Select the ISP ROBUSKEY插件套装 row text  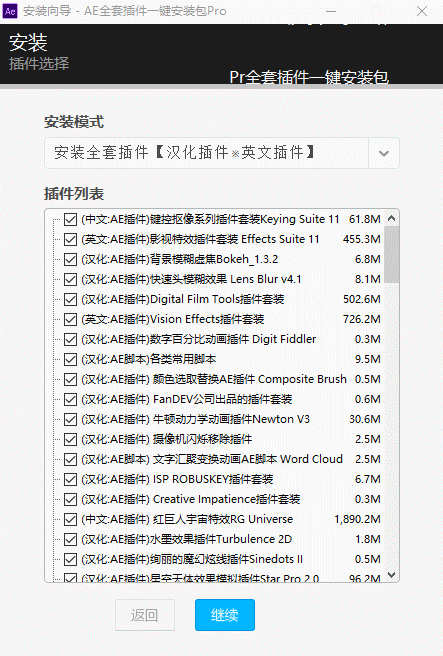pyautogui.click(x=177, y=479)
